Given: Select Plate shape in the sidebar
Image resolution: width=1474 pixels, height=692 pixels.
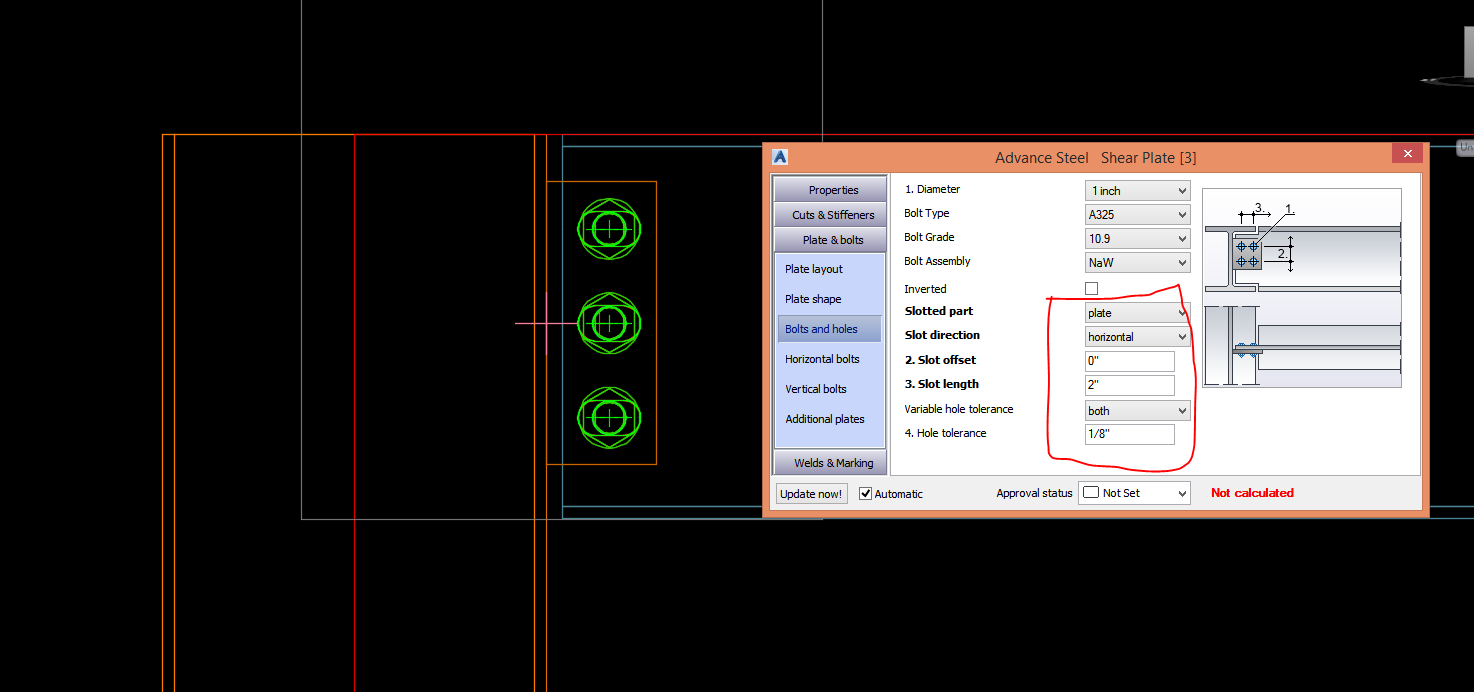Looking at the screenshot, I should [813, 298].
